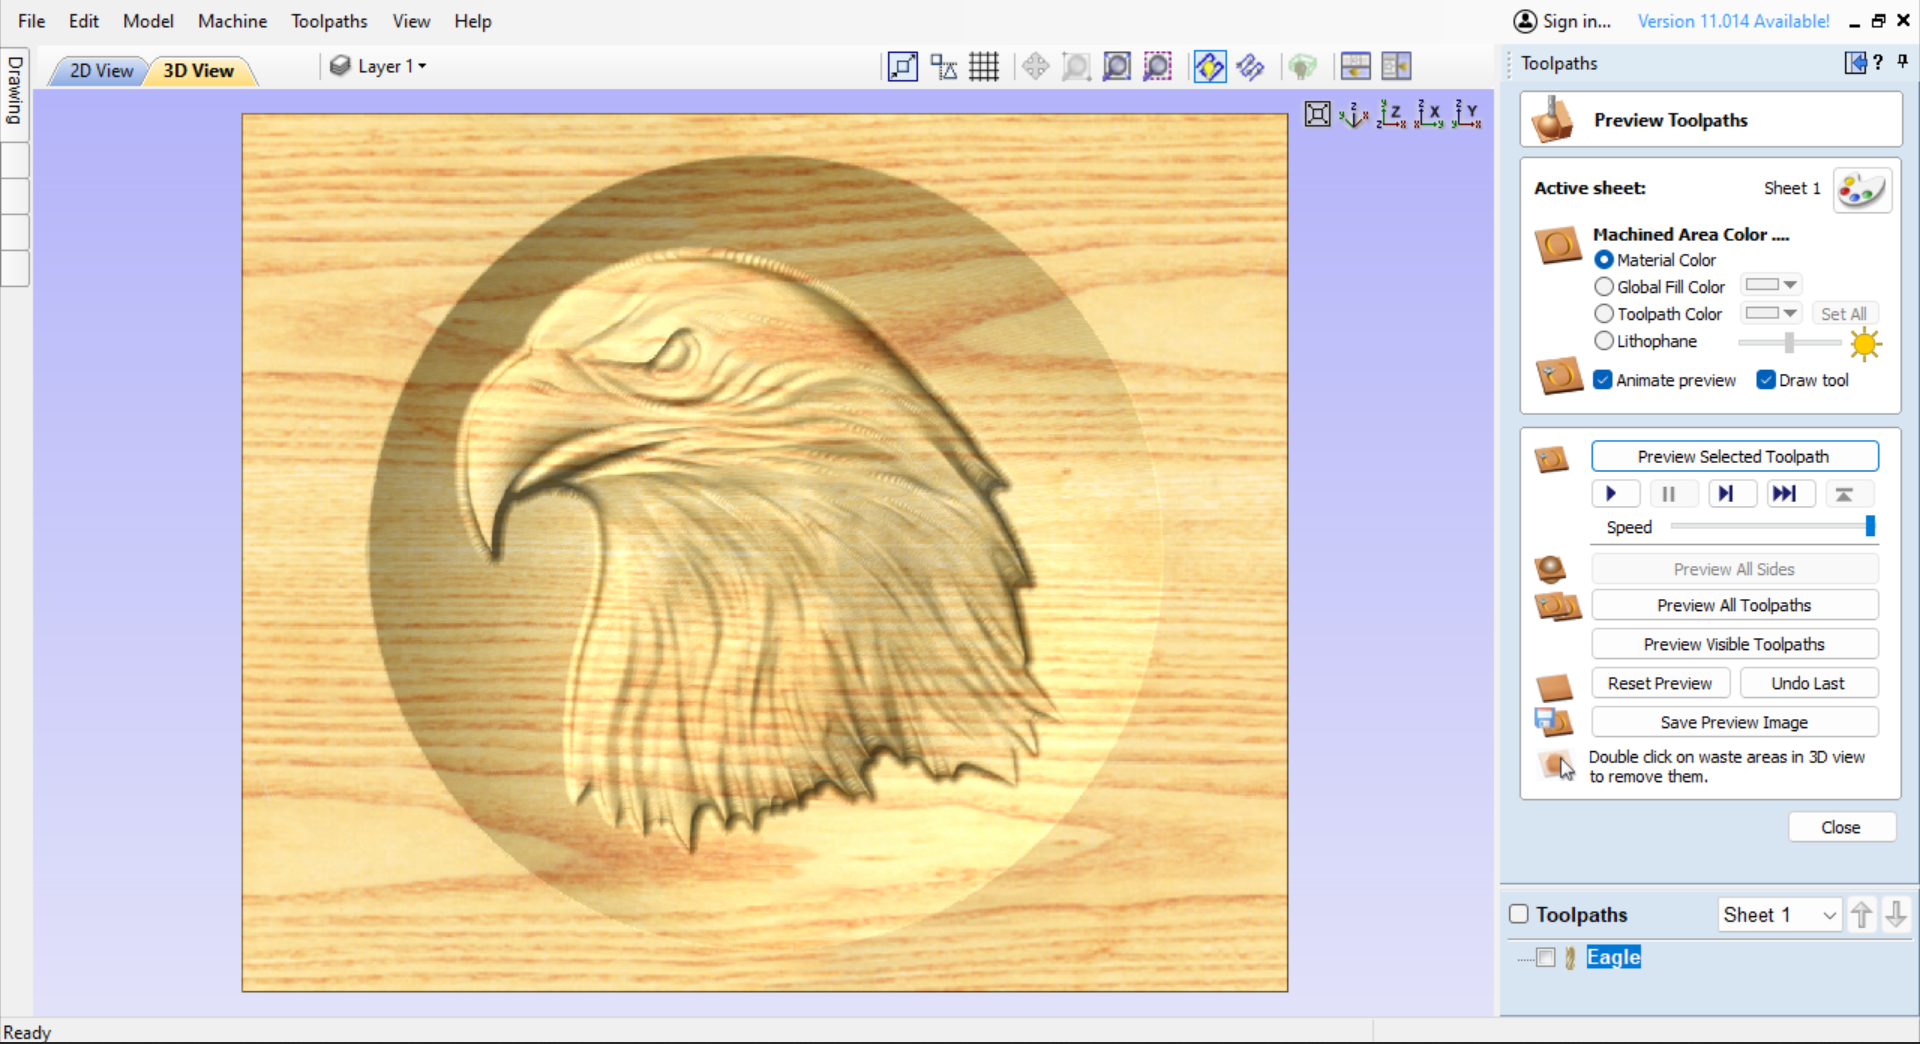The image size is (1920, 1044).
Task: Uncheck the Draw tool option
Action: [x=1766, y=380]
